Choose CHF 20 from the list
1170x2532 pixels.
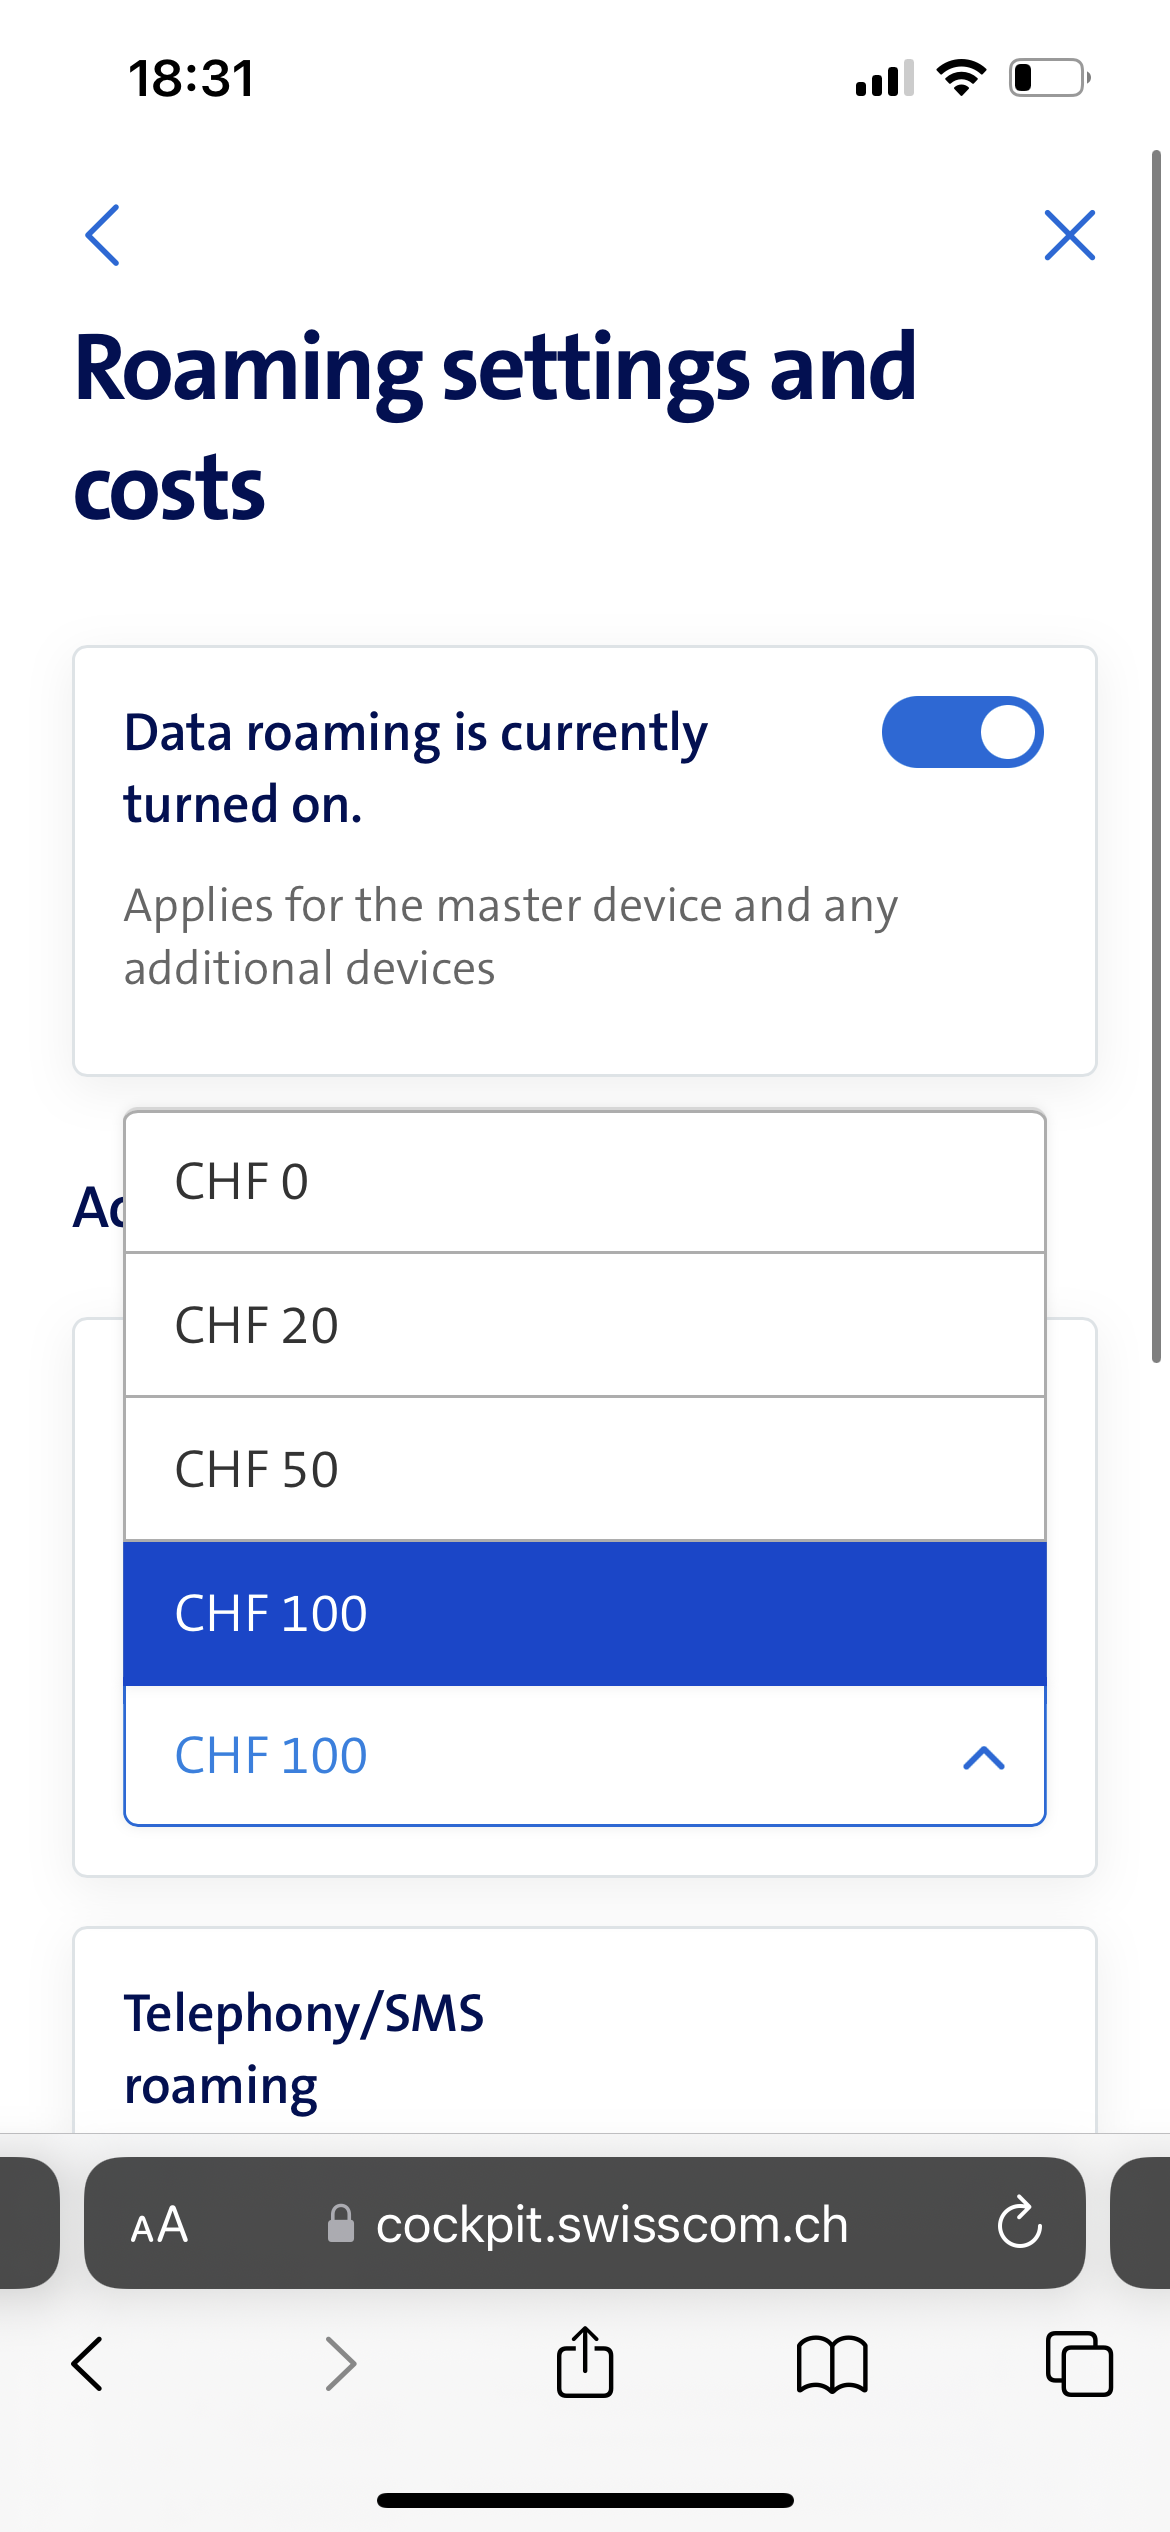584,1326
